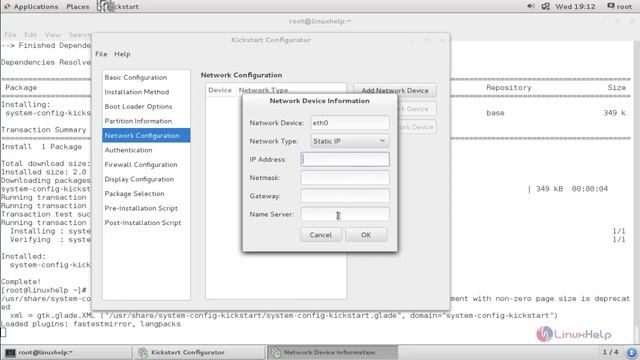Screen dimensions: 640x360
Task: Open the Wed 19:12 clock
Action: tap(575, 7)
